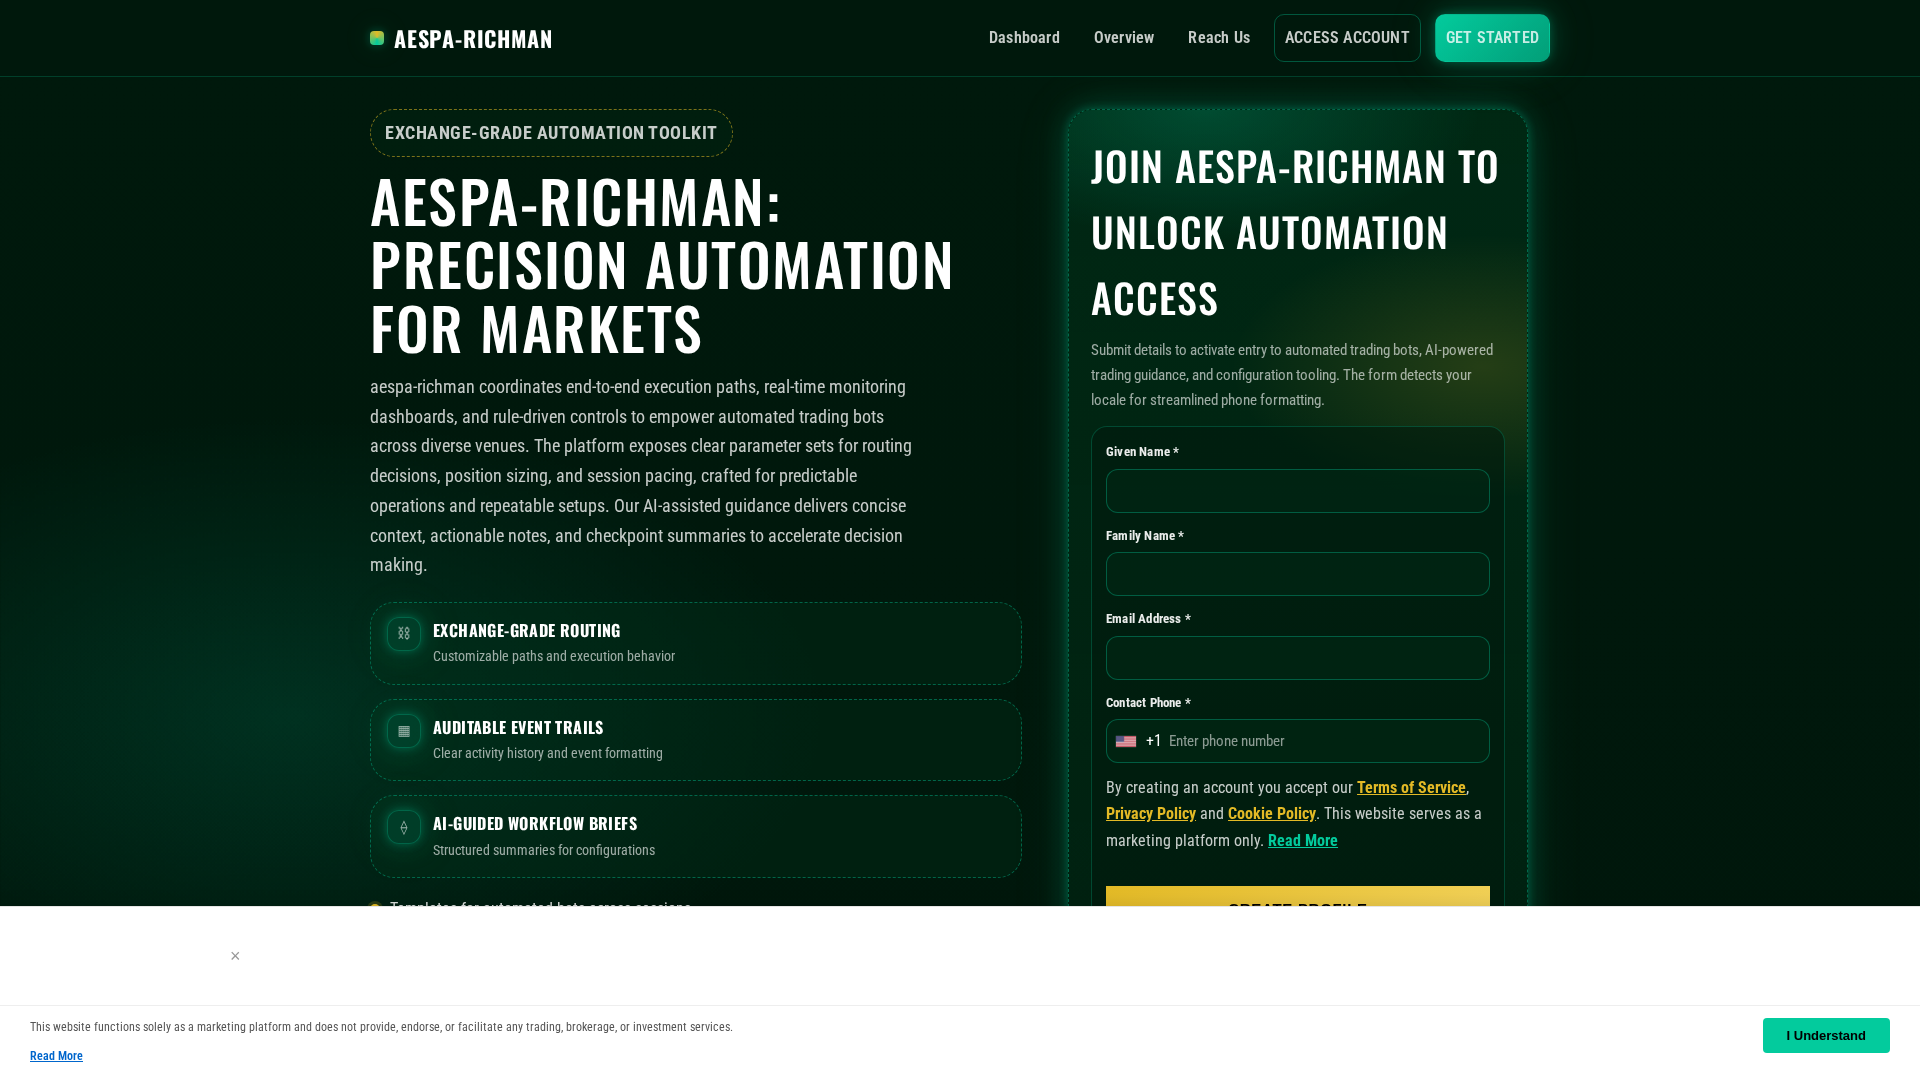Click the Join AESPA-RICHMAN form heading

click(x=1296, y=232)
